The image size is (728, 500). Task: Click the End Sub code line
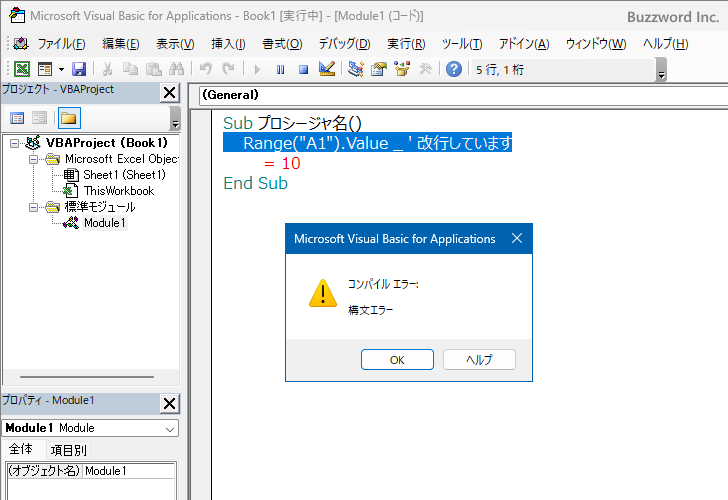(256, 183)
